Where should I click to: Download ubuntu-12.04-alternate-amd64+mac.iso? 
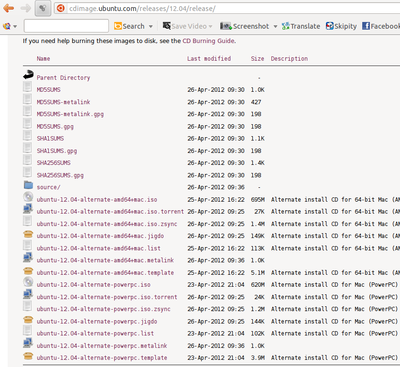click(97, 200)
